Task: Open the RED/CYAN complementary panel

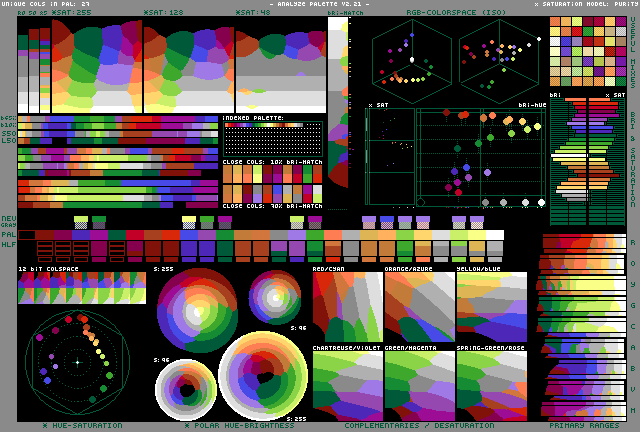Action: tap(348, 307)
